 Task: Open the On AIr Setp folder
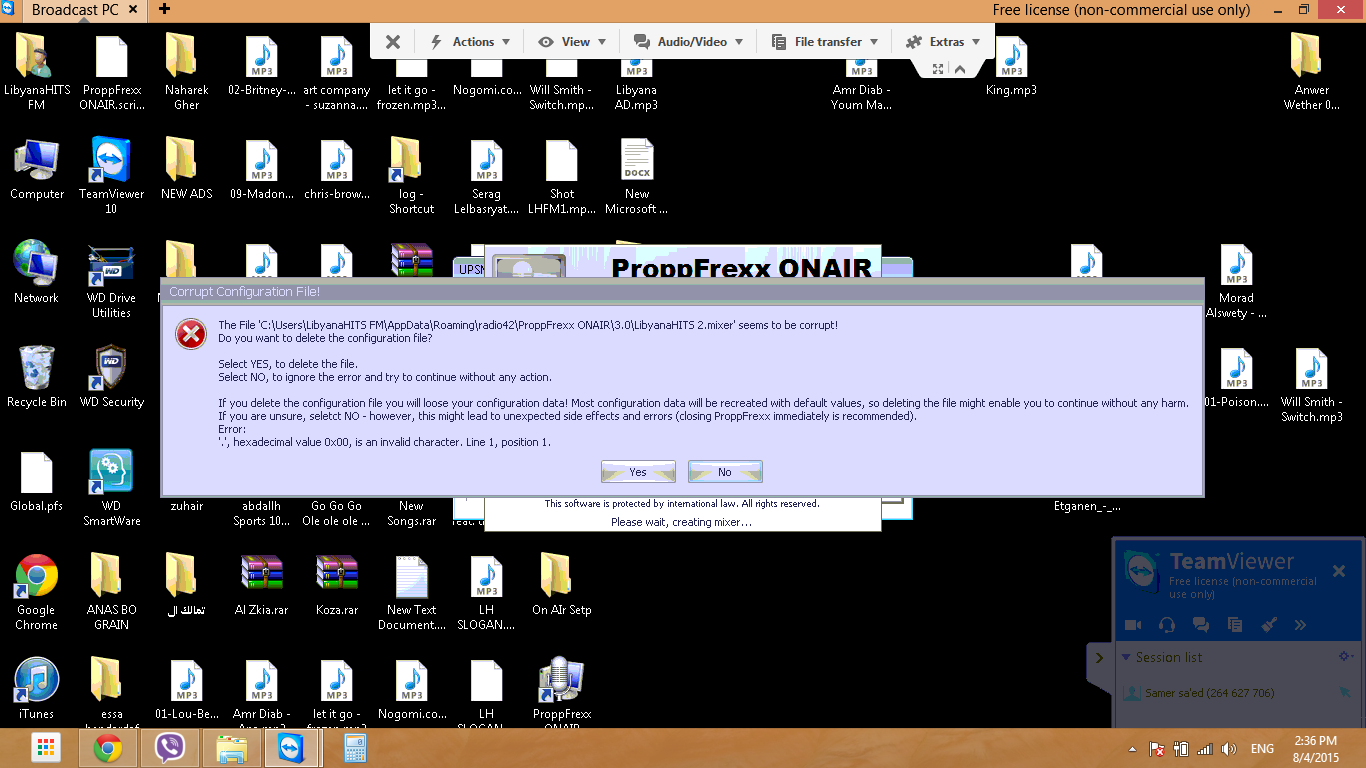561,585
